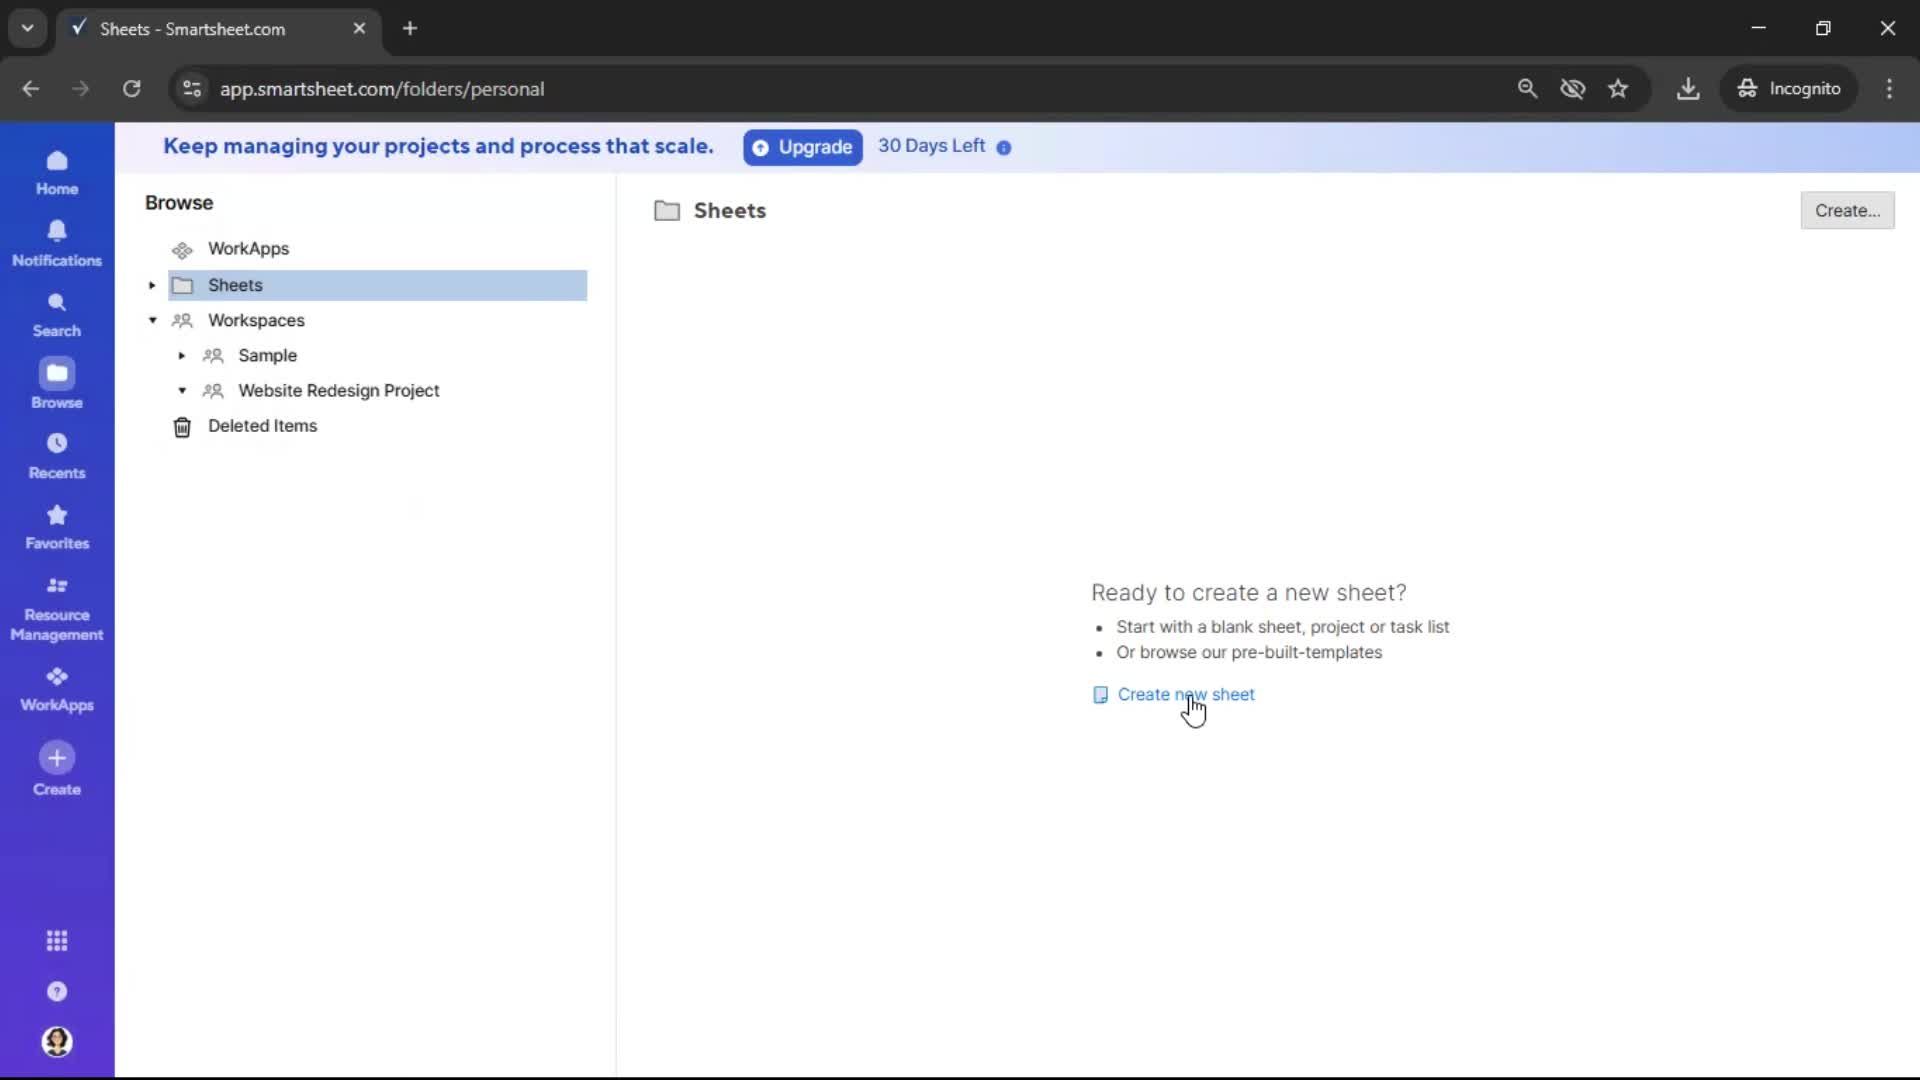Collapse the Workspaces section

(x=152, y=321)
